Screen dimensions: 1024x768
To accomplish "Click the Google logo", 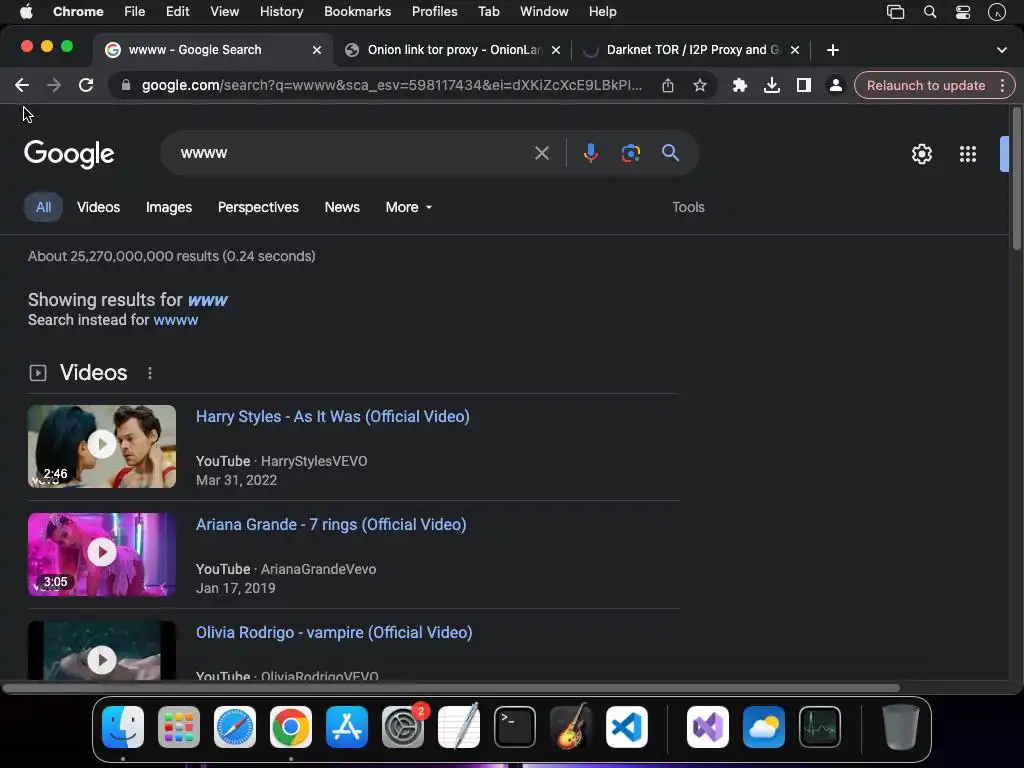I will coord(69,154).
